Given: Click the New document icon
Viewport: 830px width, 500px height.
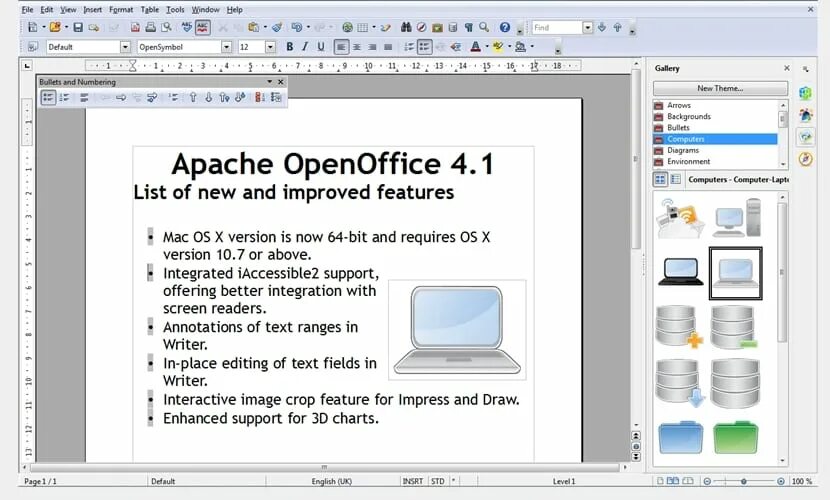Looking at the screenshot, I should click(x=33, y=28).
